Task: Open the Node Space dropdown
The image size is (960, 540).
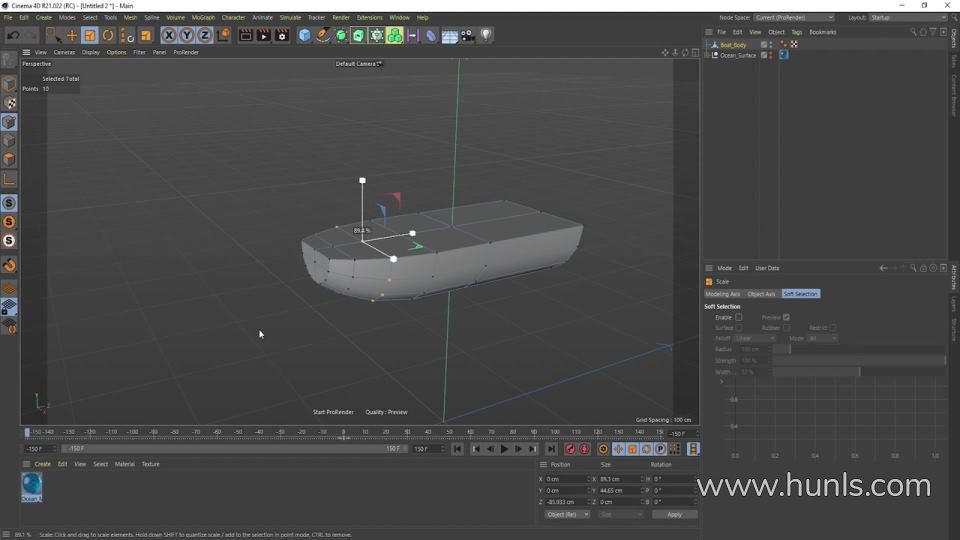Action: 793,17
